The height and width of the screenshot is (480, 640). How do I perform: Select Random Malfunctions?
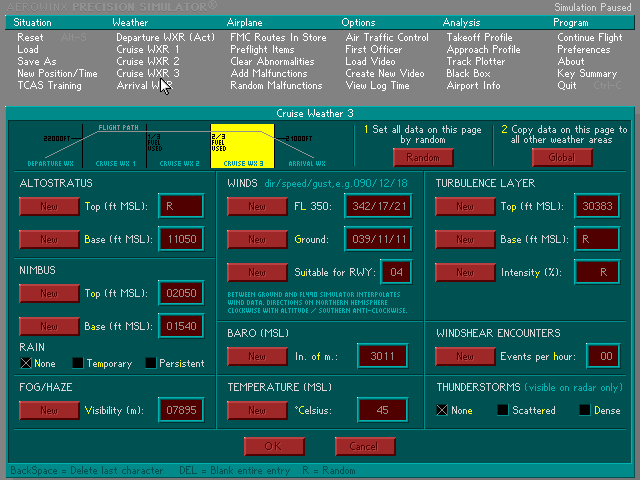(x=276, y=85)
